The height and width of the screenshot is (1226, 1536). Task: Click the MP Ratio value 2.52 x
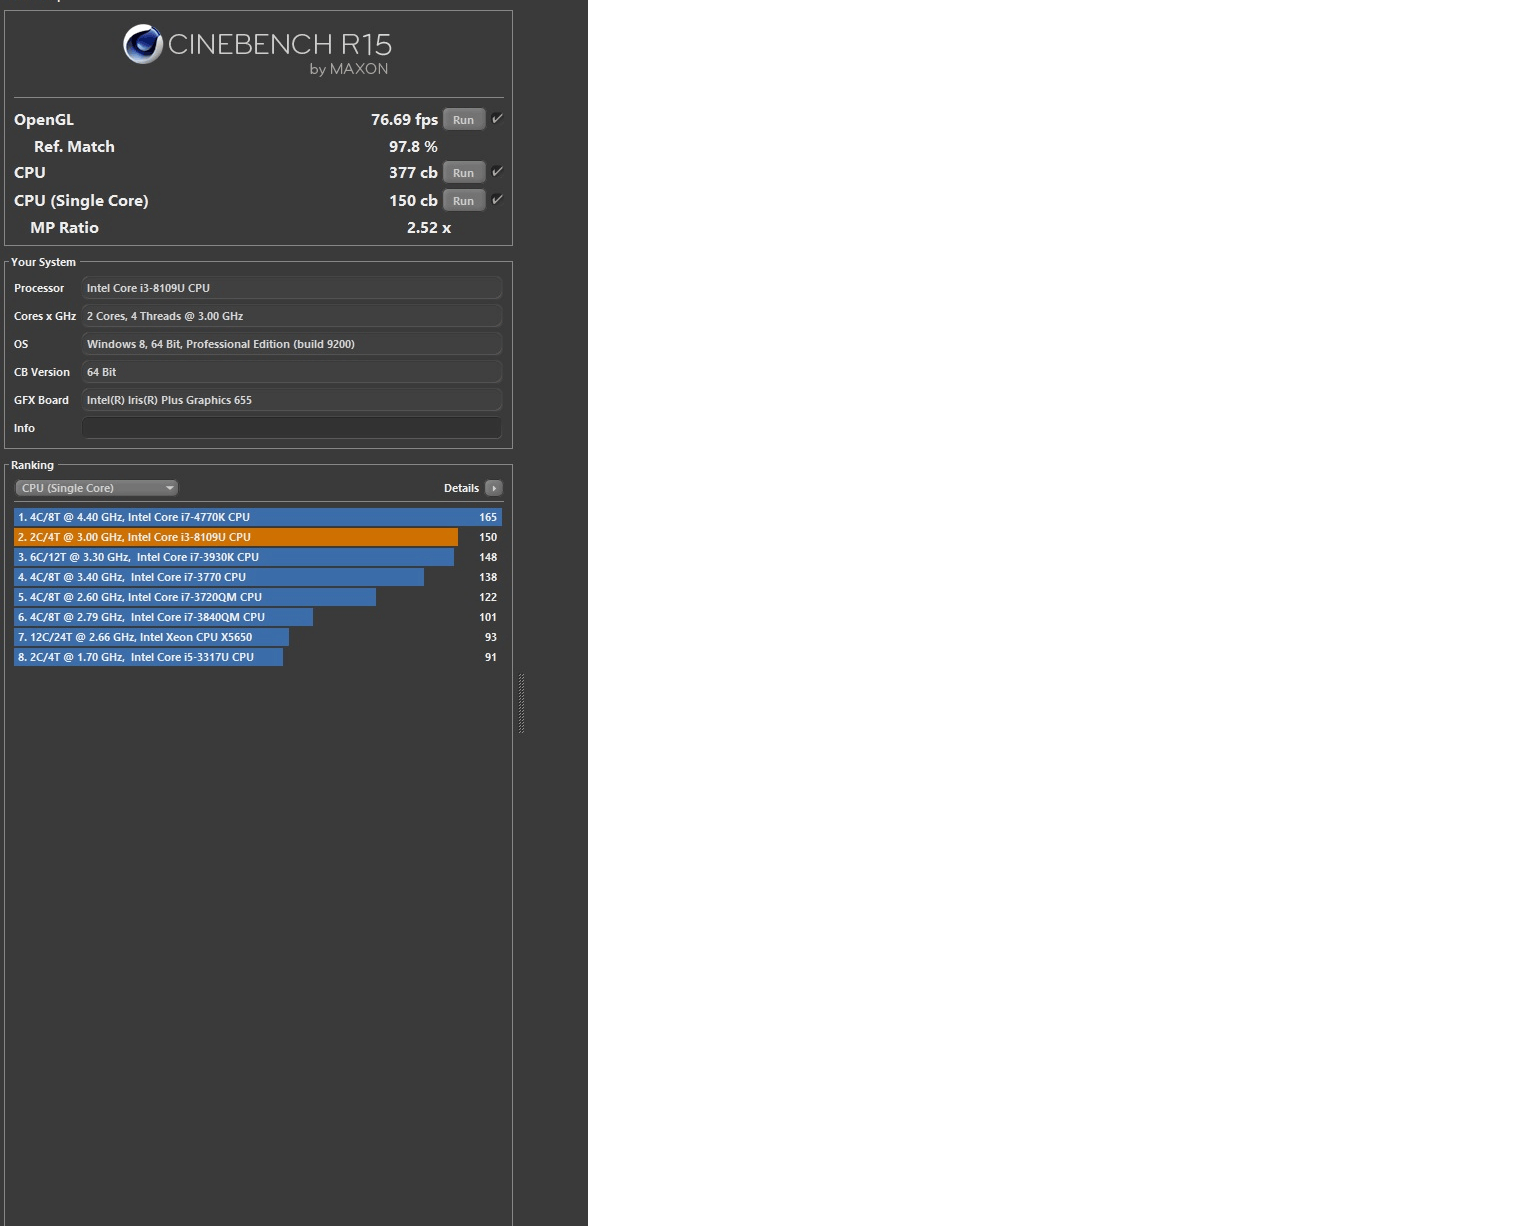pyautogui.click(x=429, y=228)
